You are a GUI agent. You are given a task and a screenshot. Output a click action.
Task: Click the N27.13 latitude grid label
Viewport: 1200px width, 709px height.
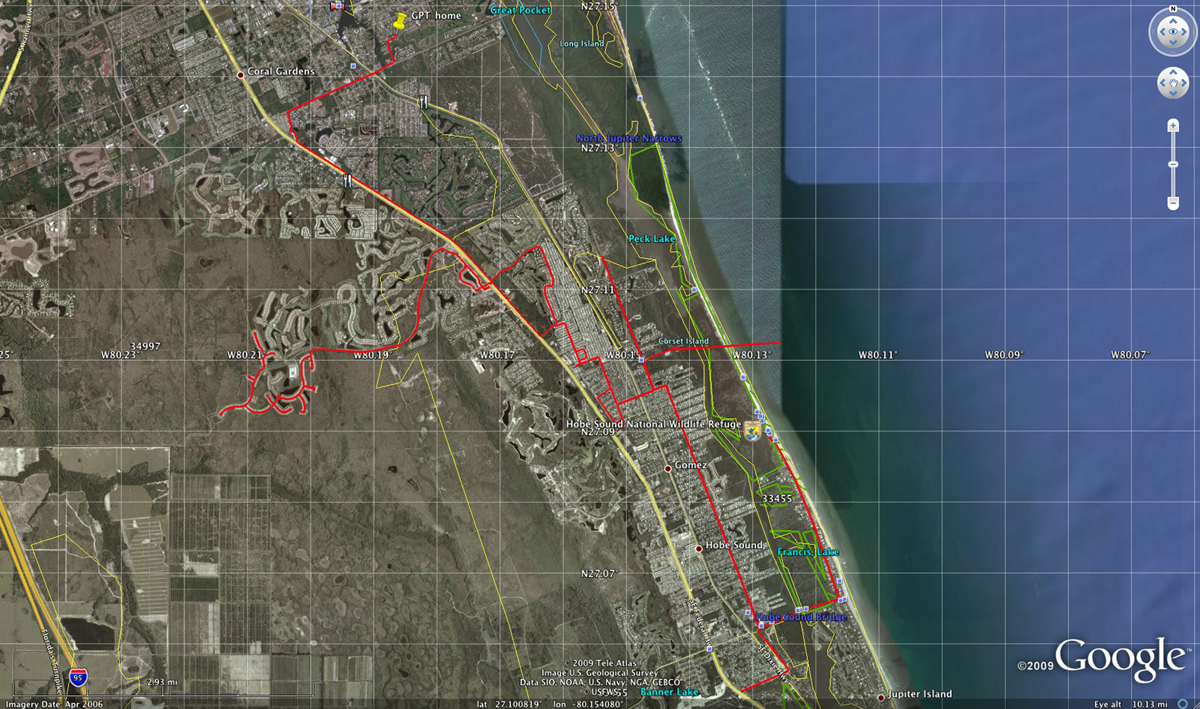coord(597,148)
